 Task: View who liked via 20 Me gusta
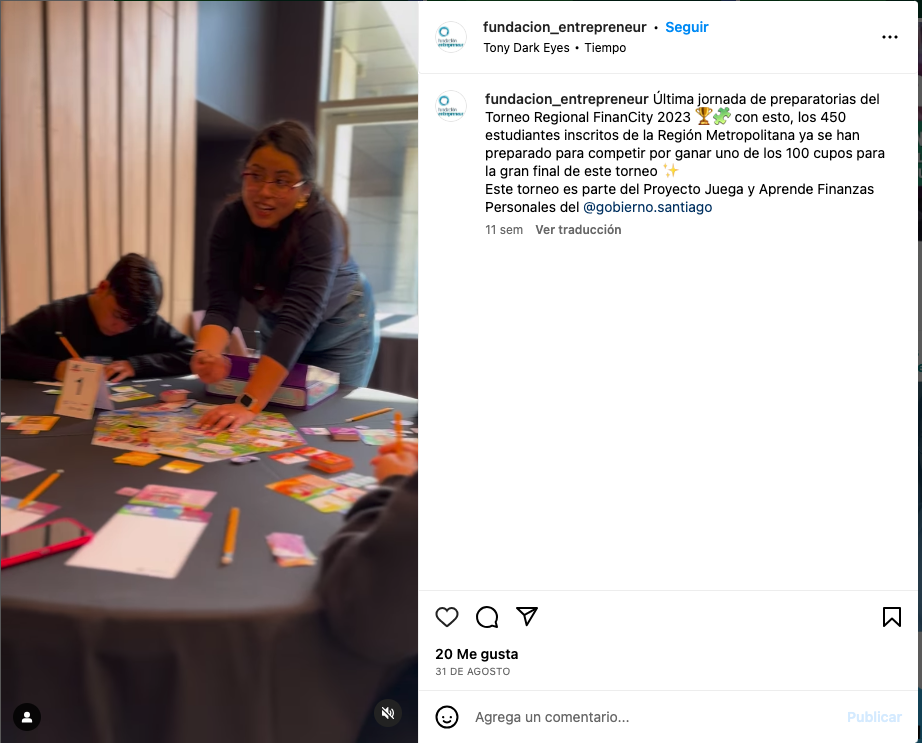tap(477, 654)
